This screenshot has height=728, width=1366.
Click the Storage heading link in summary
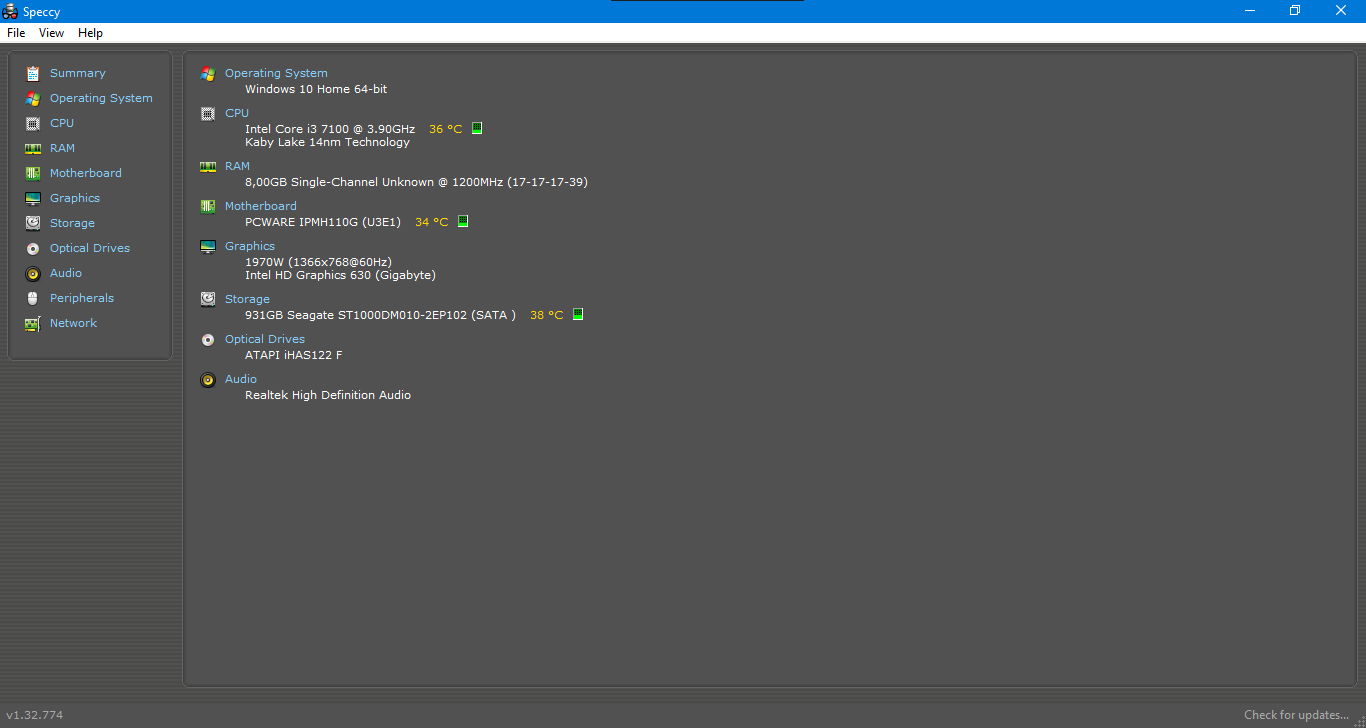tap(247, 299)
